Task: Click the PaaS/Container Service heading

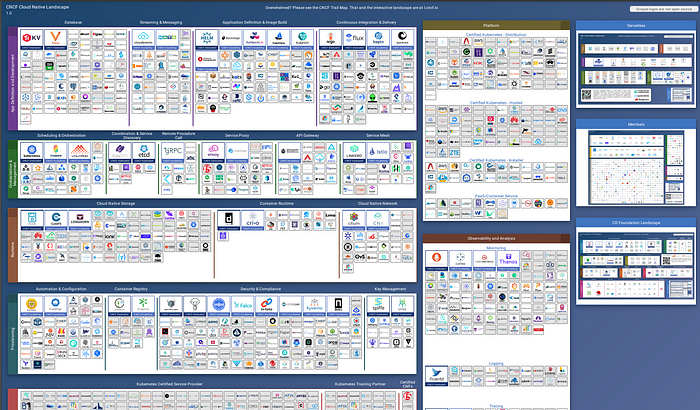Action: coord(496,196)
